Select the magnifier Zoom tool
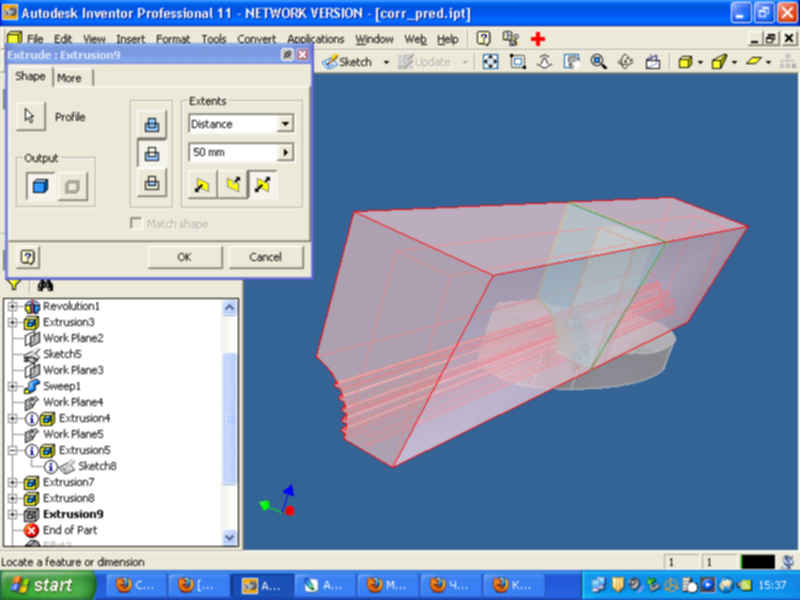800x600 pixels. pos(598,62)
